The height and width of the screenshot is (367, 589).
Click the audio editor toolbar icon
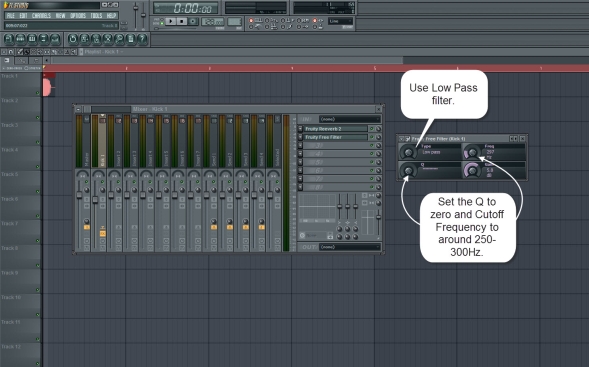(x=108, y=39)
